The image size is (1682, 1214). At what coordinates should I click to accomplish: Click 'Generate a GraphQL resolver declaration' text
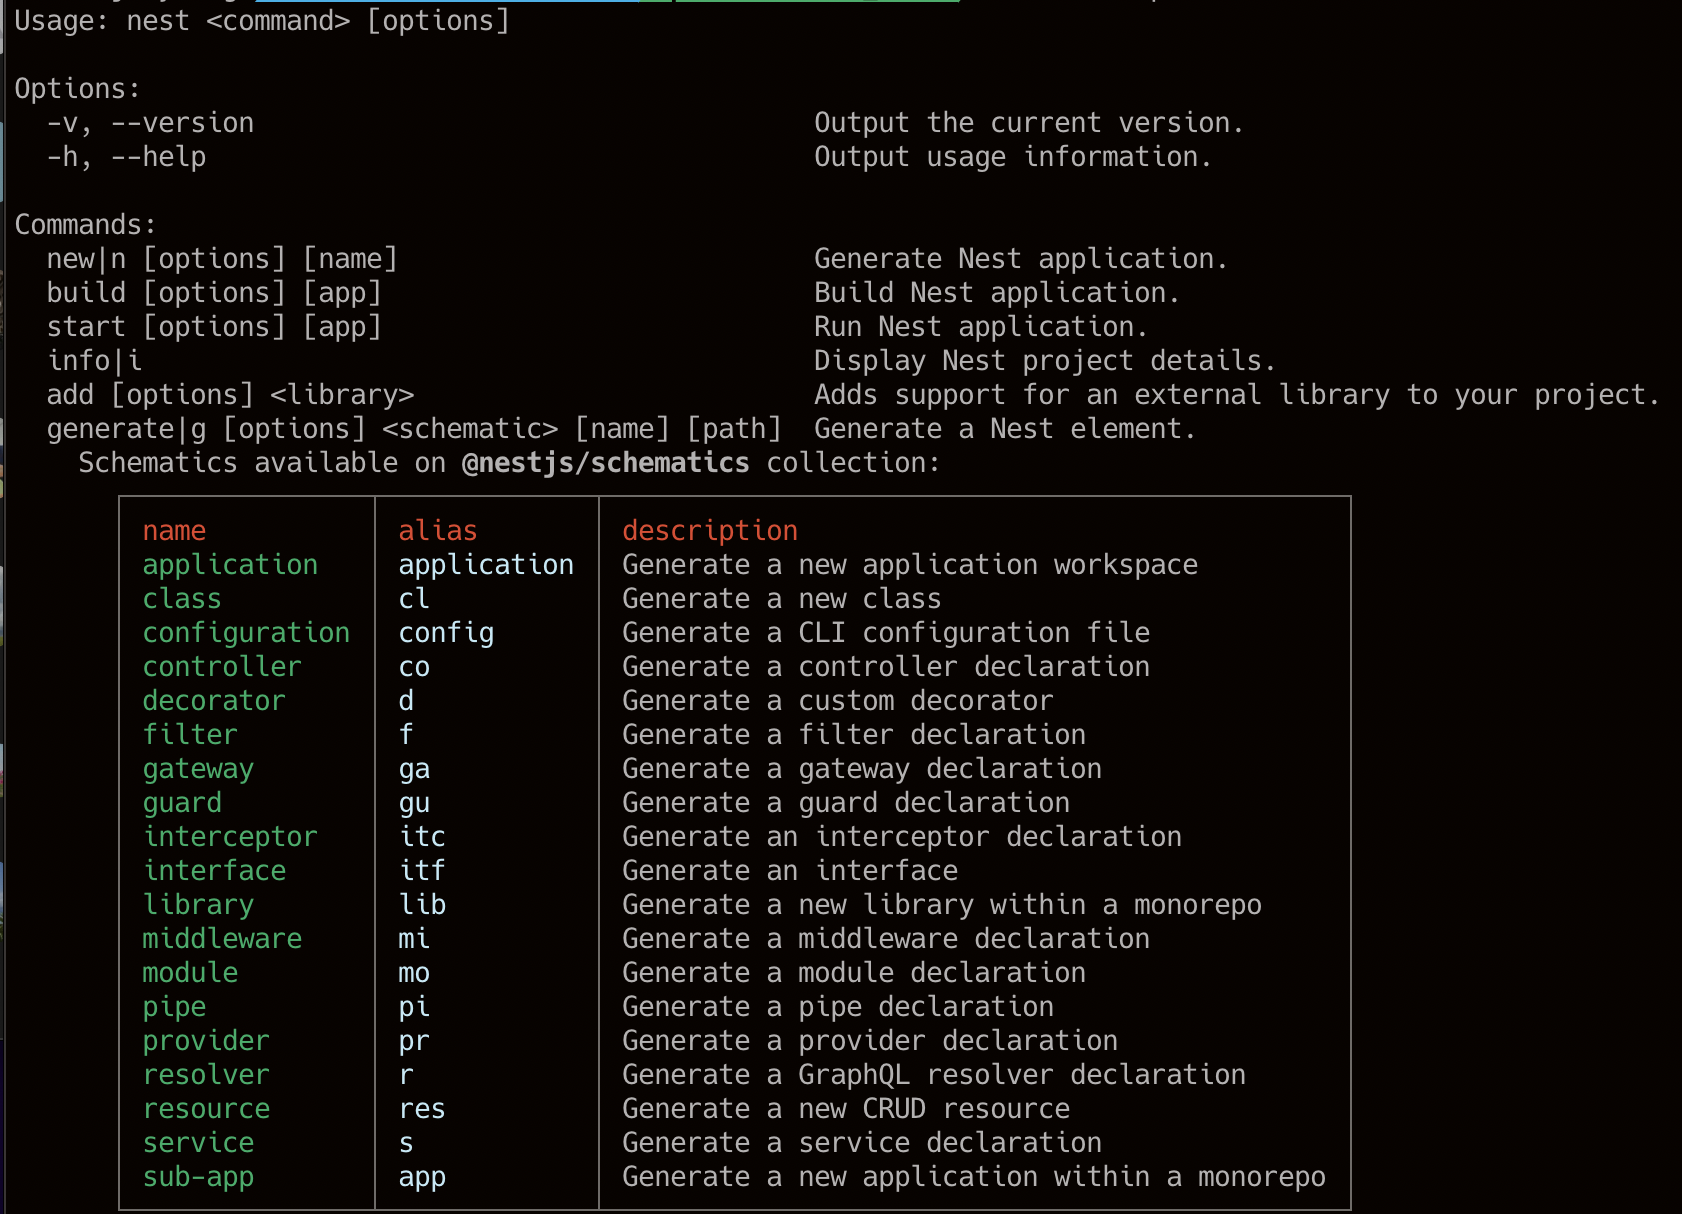(934, 1075)
